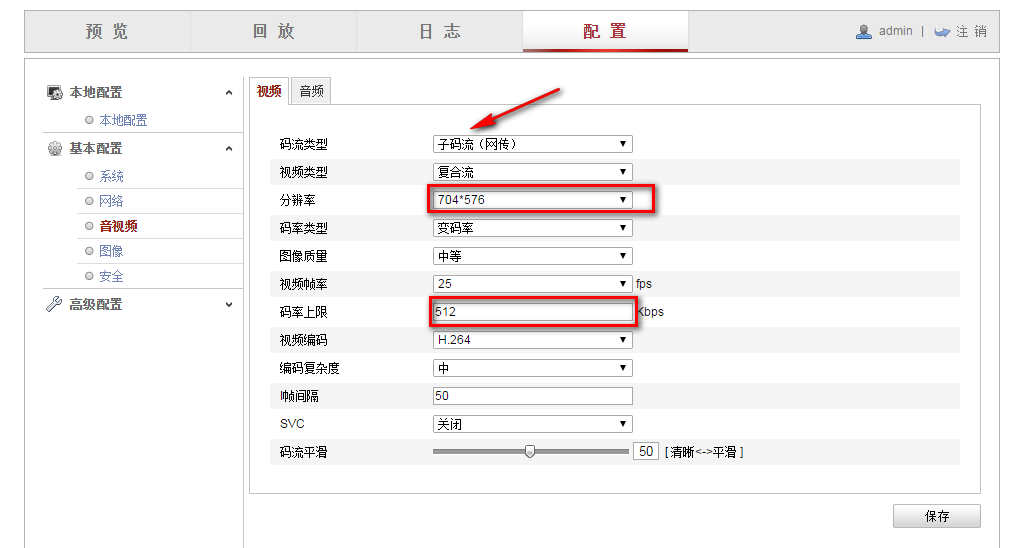Switch to the 音频 tab
The image size is (1020, 548).
311,91
